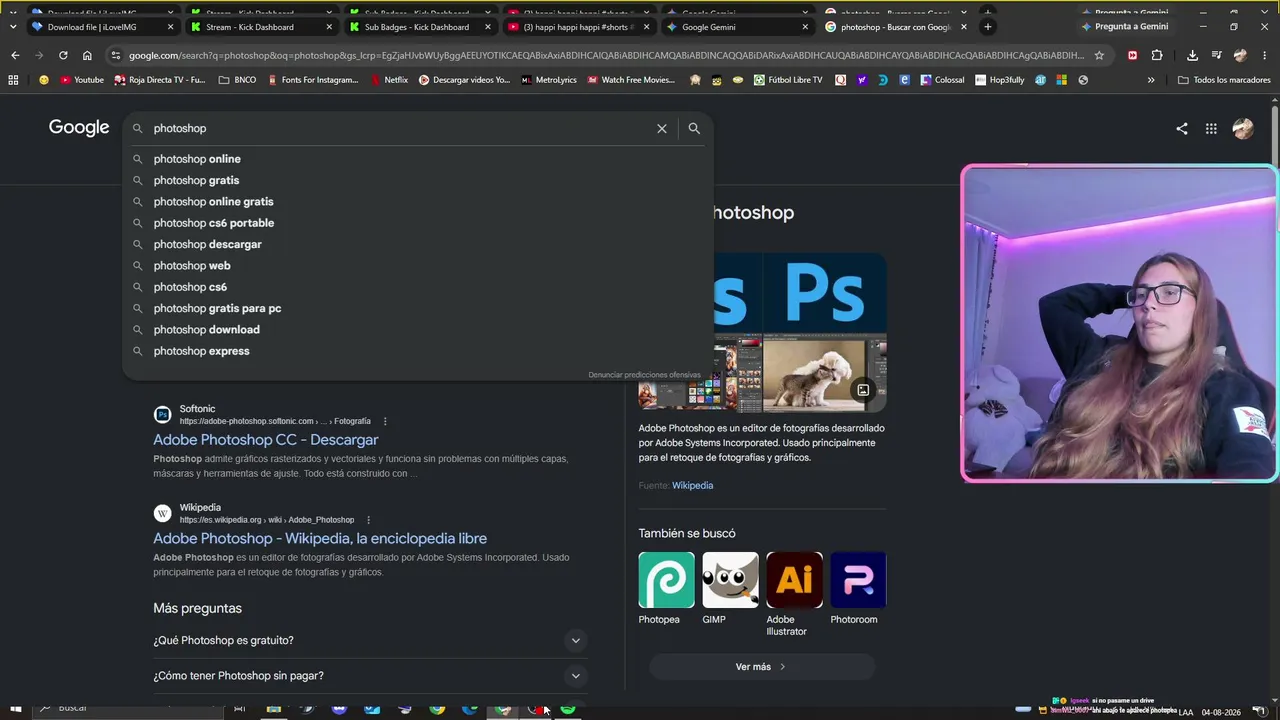Open Photopea from related searches

(x=666, y=589)
